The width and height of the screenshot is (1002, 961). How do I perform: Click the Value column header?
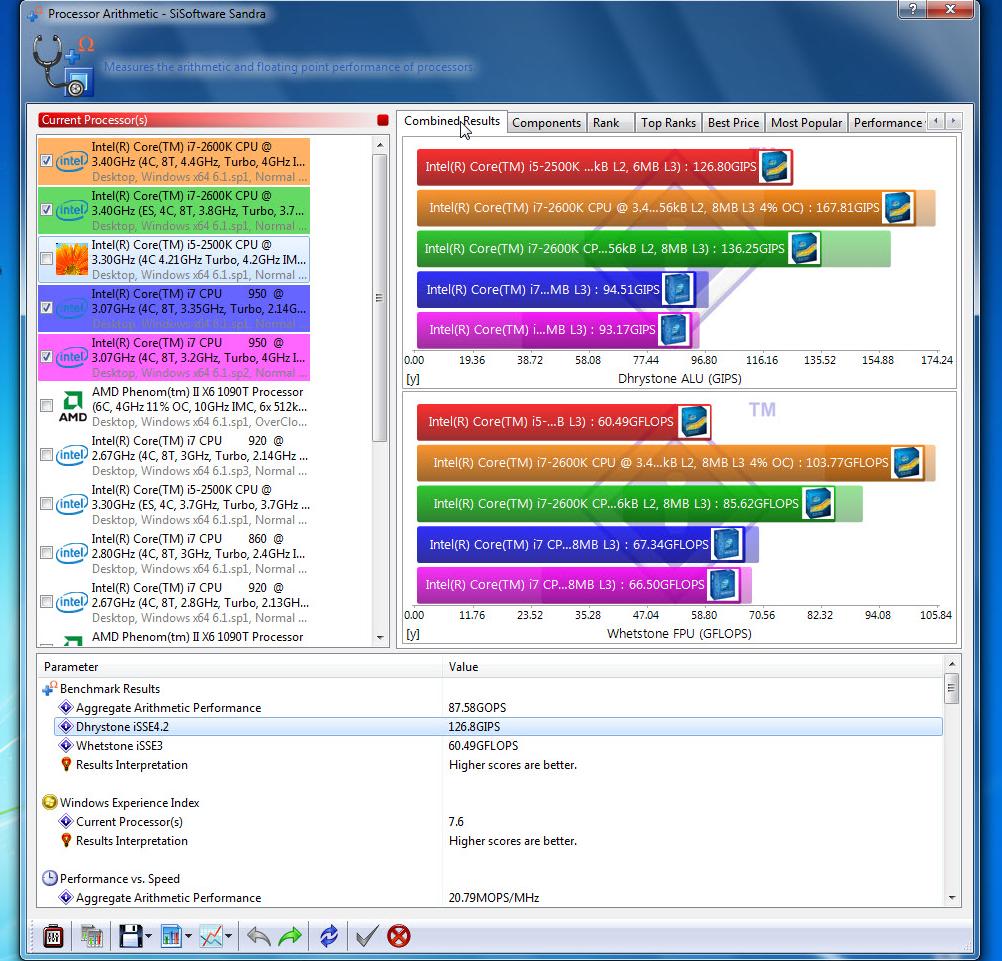[693, 666]
